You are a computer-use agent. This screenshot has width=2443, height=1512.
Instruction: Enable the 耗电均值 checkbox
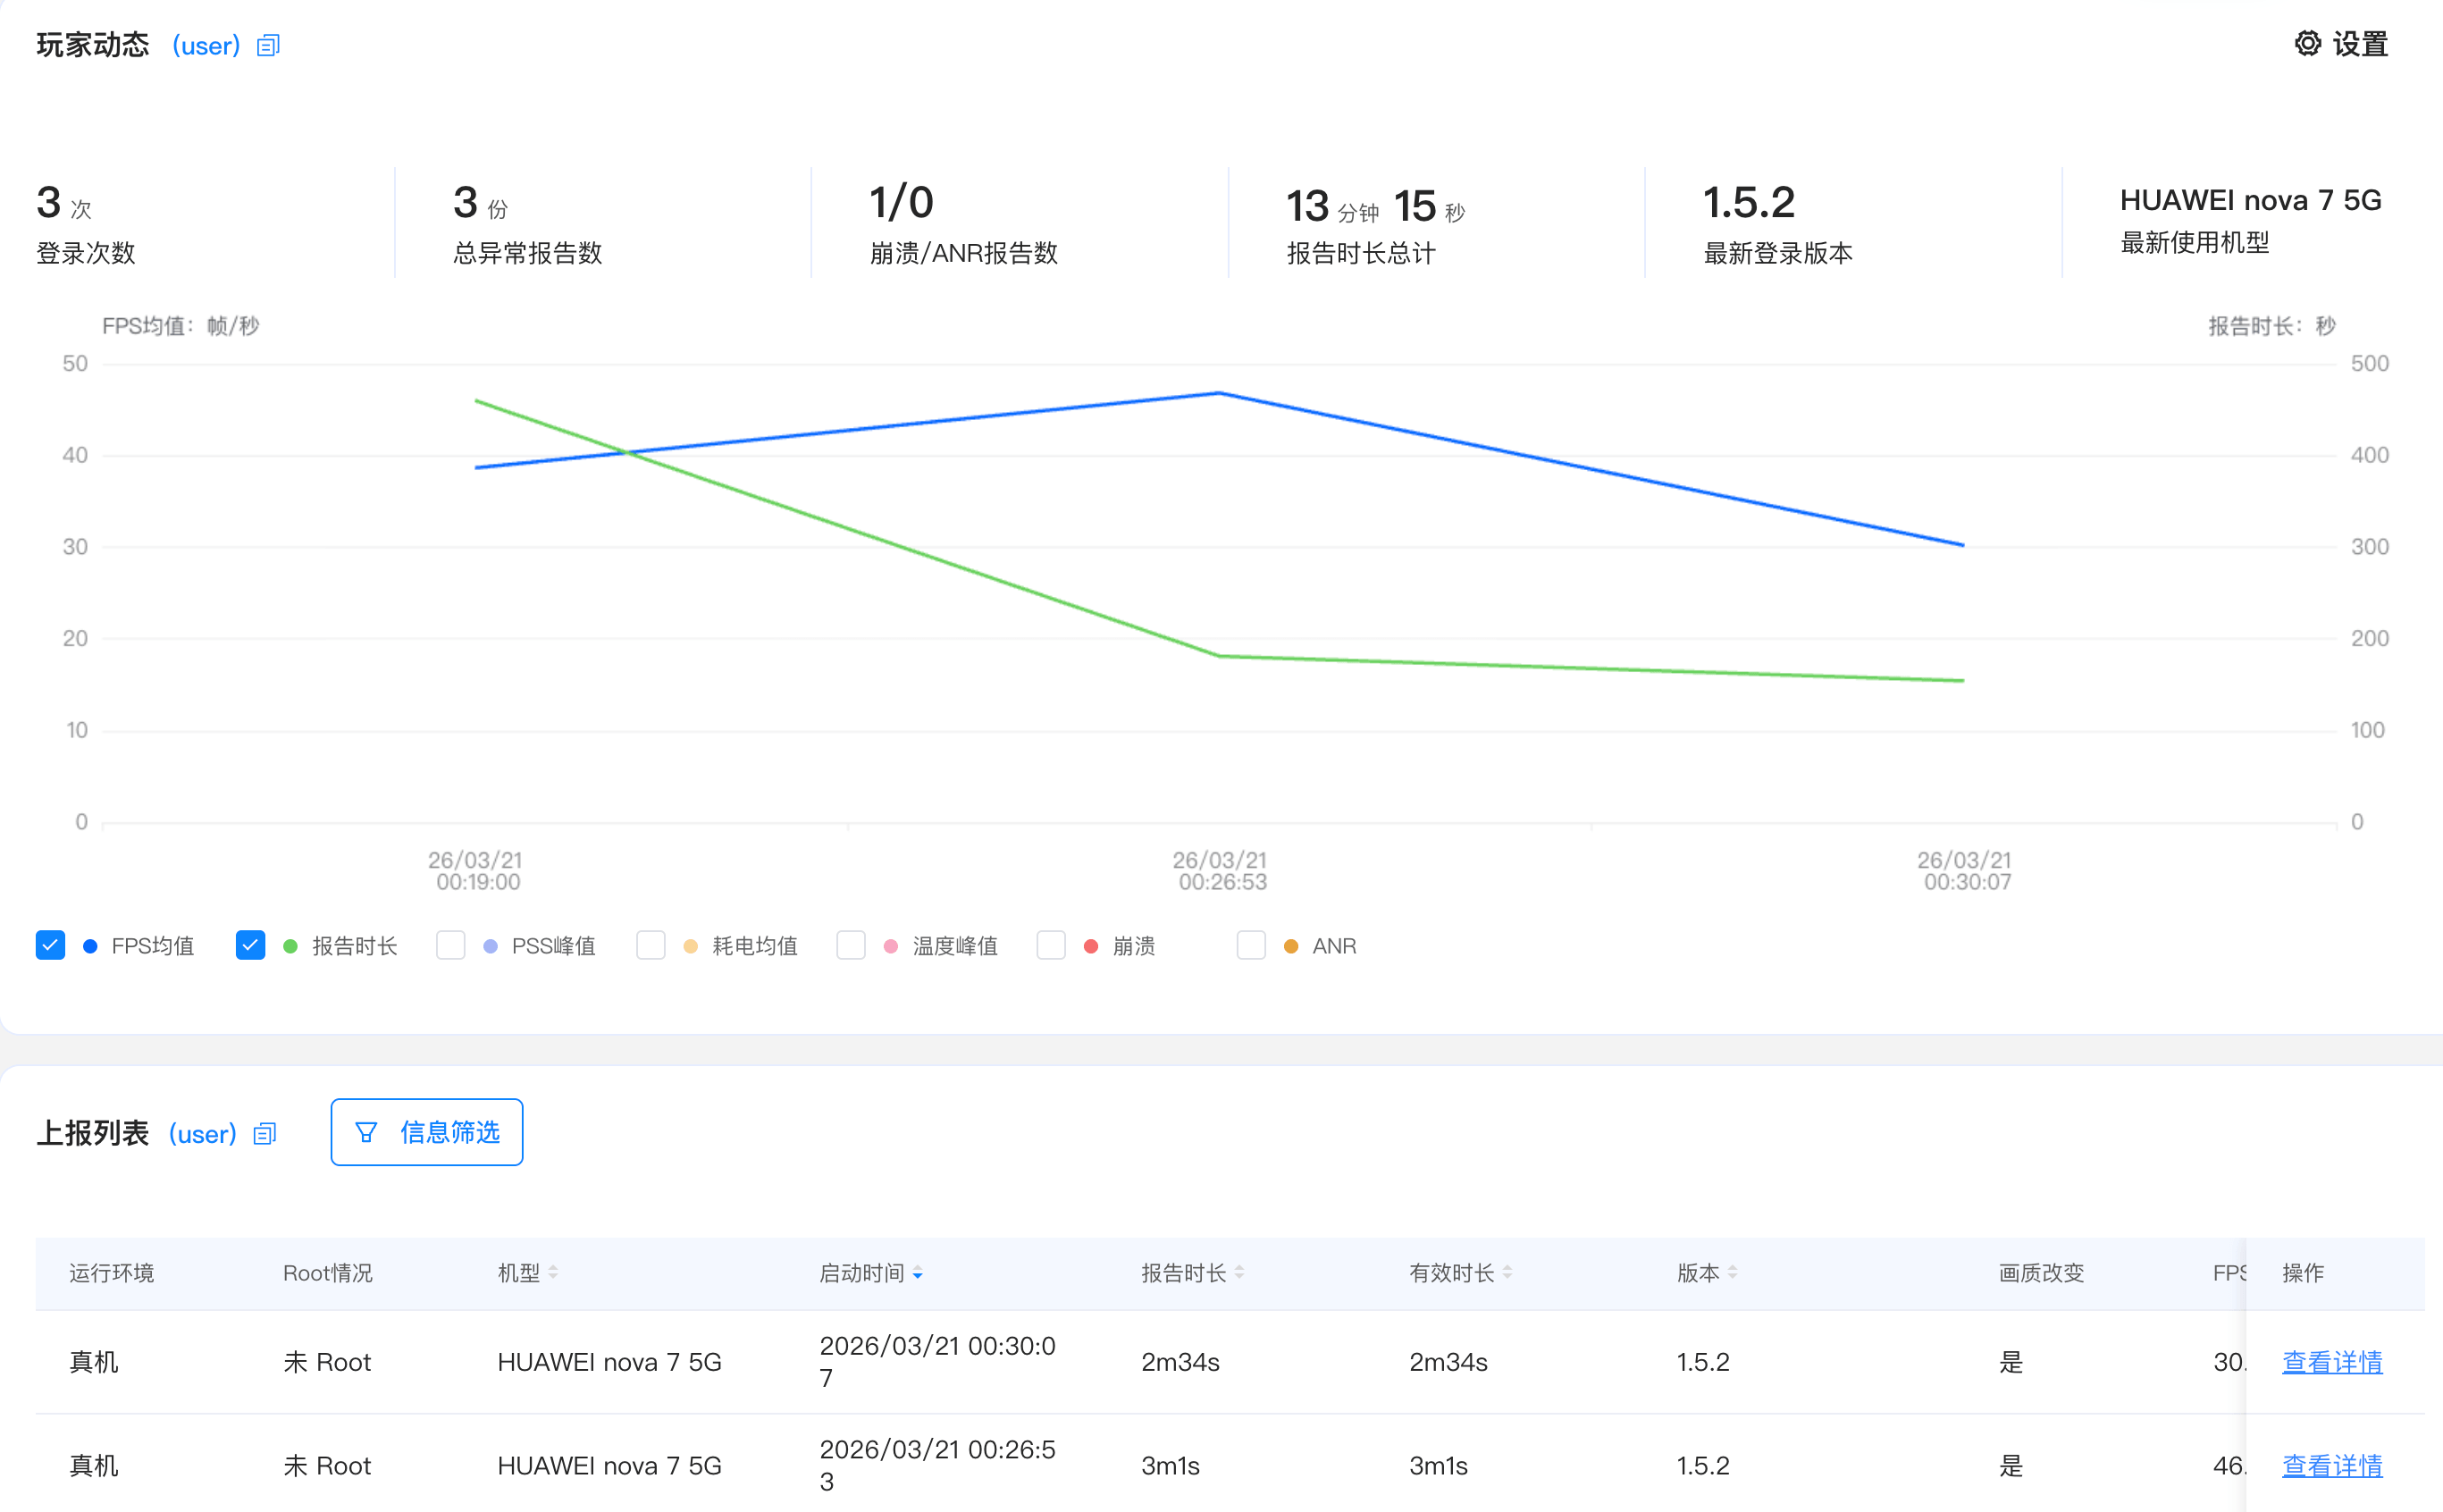click(651, 945)
